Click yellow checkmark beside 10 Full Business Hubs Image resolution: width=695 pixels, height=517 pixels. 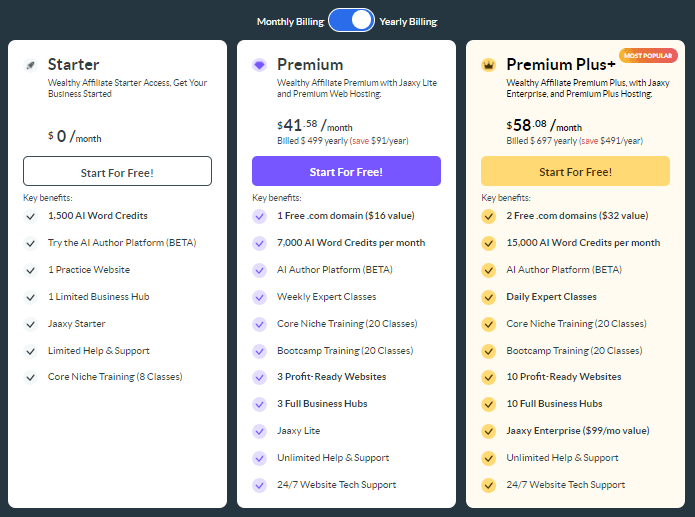[x=488, y=404]
